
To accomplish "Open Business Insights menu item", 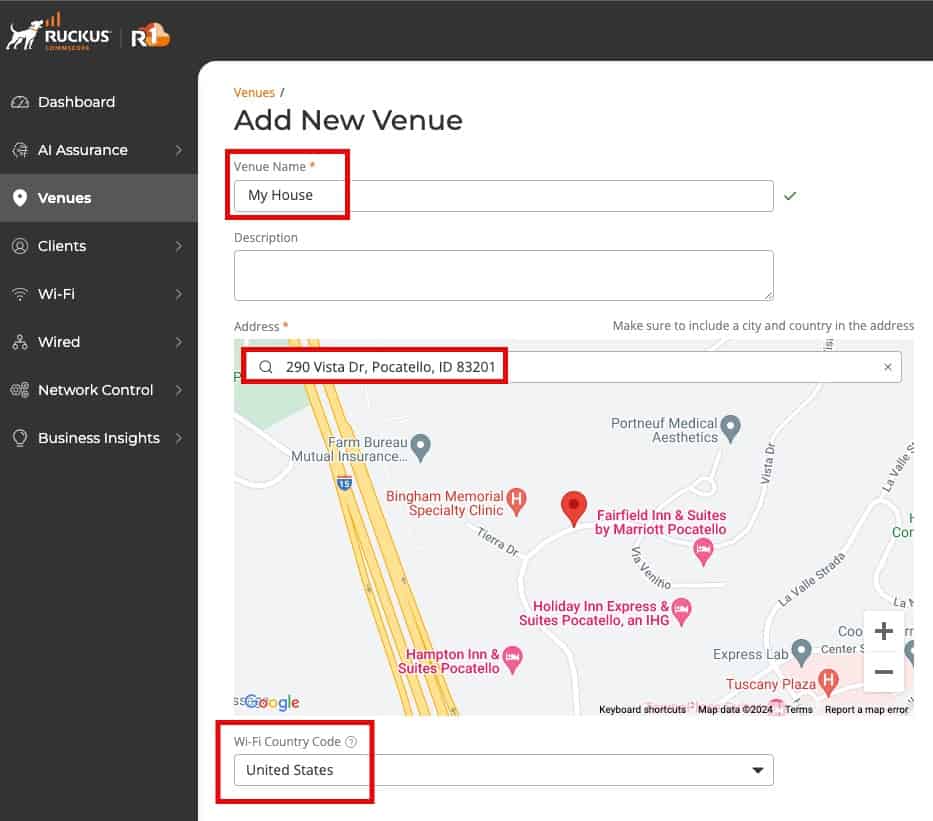I will tap(98, 438).
